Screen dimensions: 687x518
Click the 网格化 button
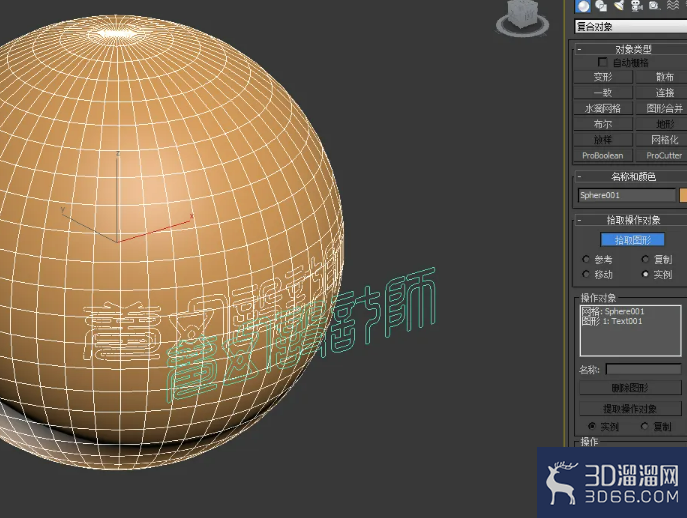click(662, 140)
